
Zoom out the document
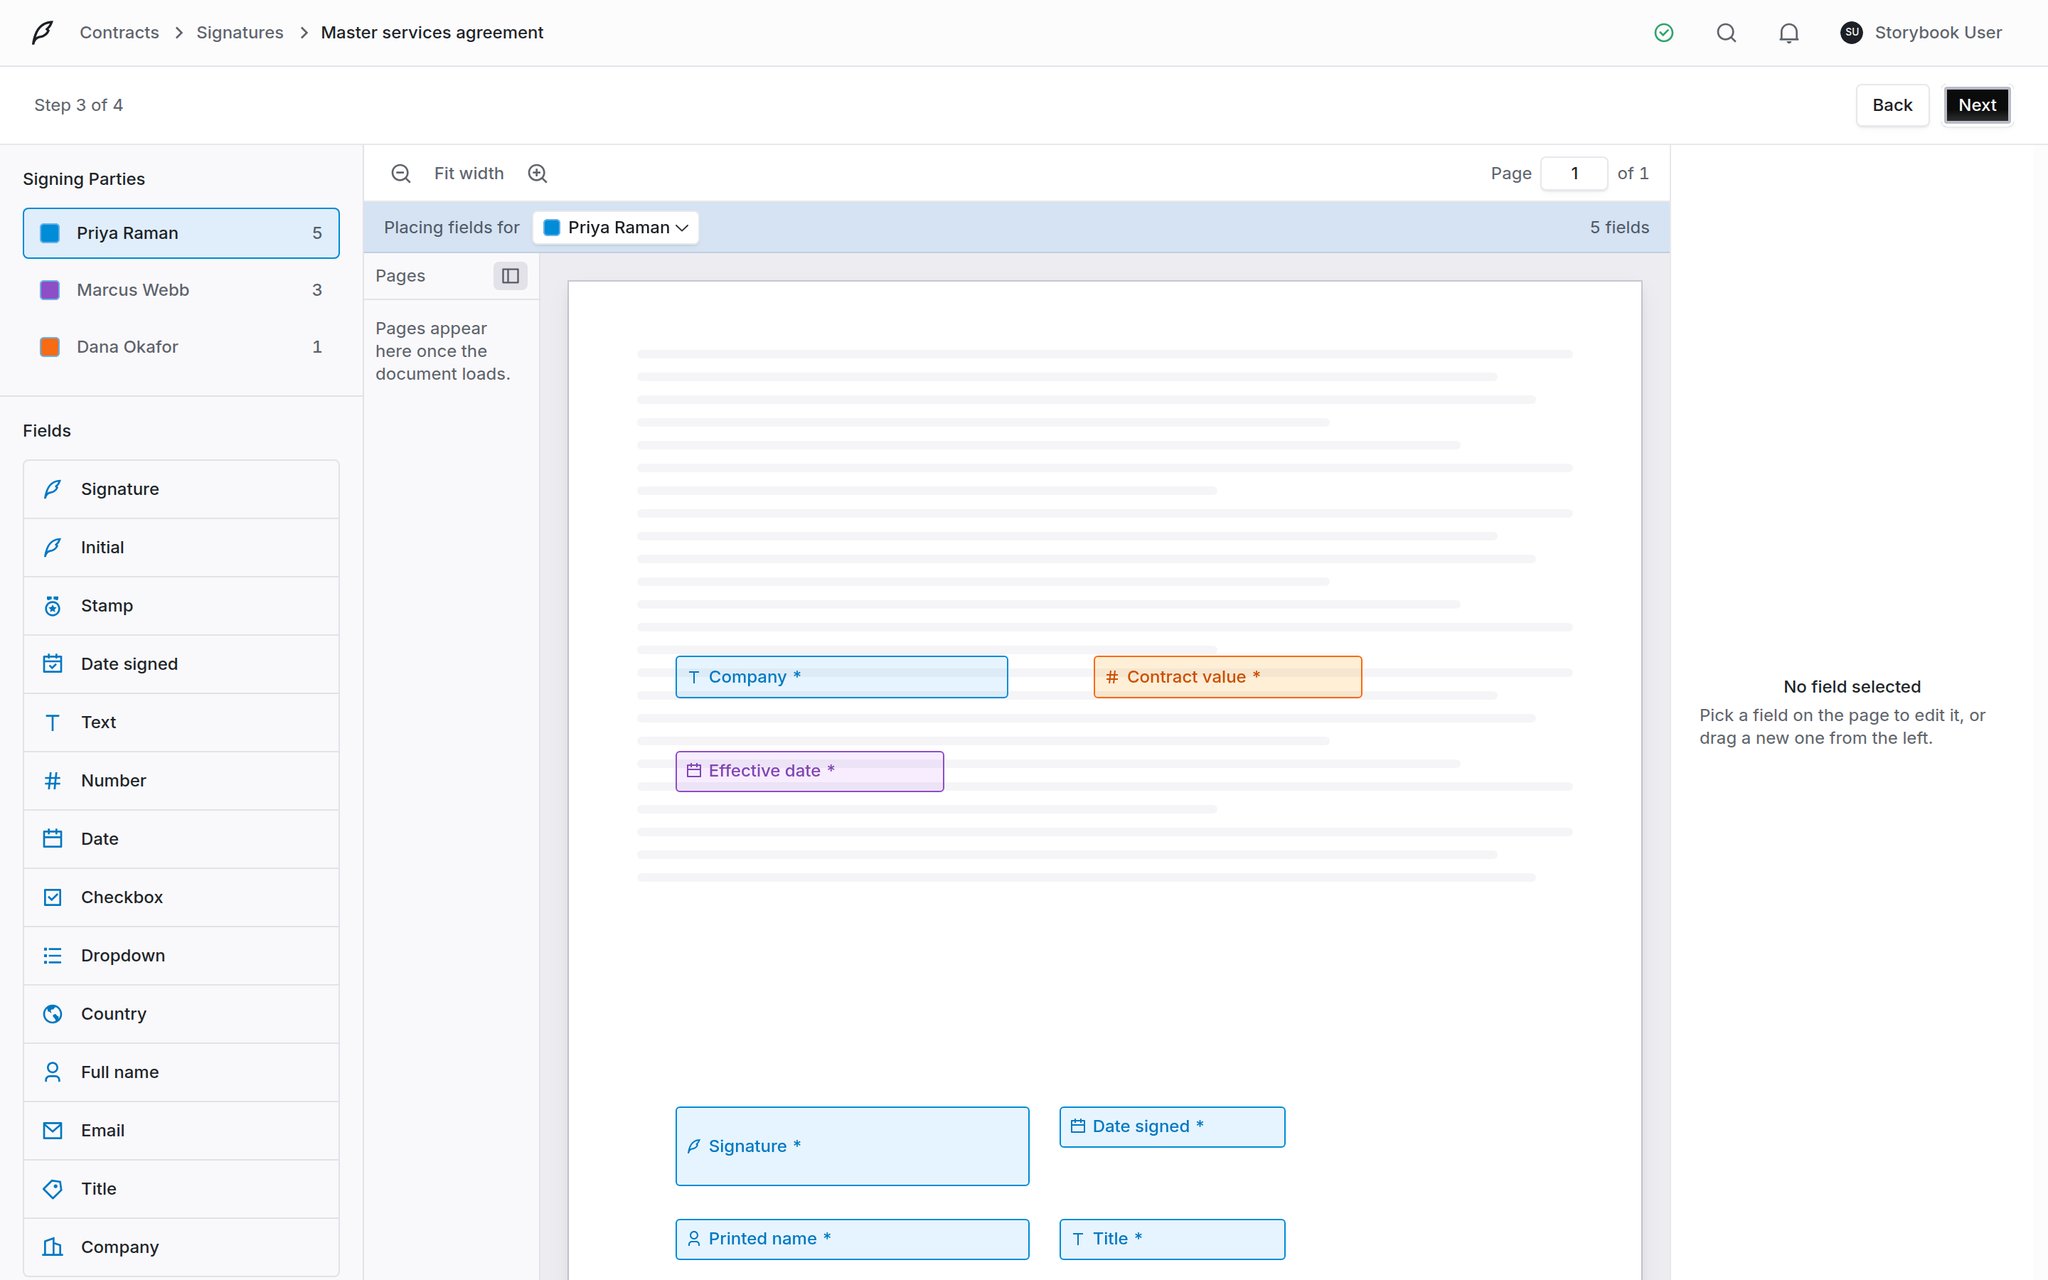pos(401,173)
